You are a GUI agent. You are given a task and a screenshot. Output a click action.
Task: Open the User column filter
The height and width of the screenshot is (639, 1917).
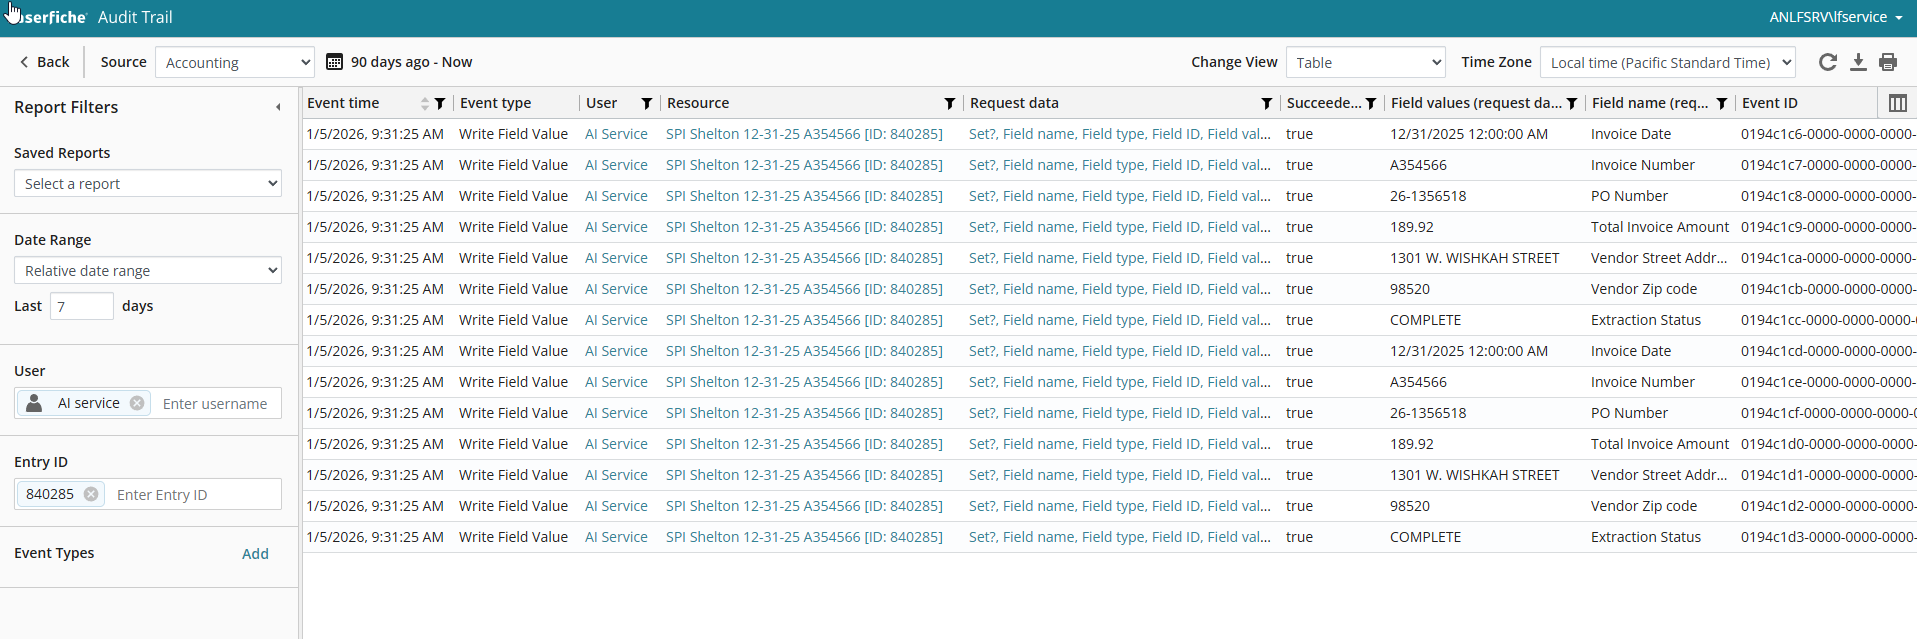(647, 104)
